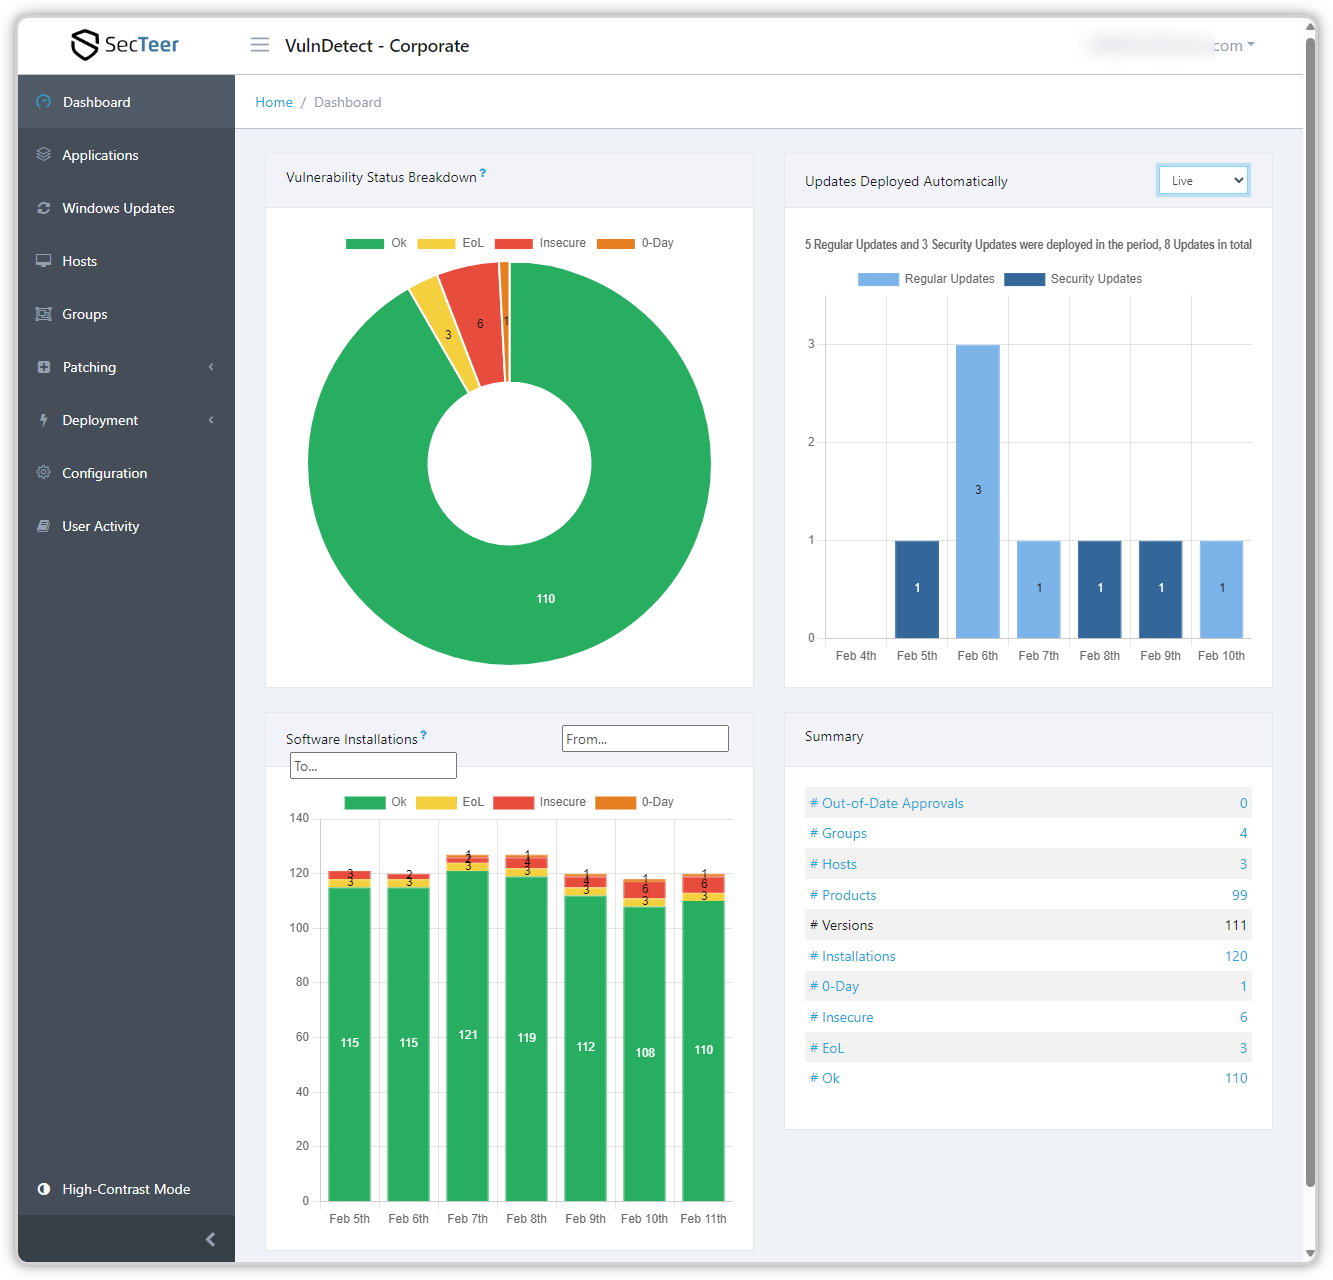Toggle the Insecure legend in donut chart
This screenshot has height=1280, width=1333.
(x=541, y=243)
